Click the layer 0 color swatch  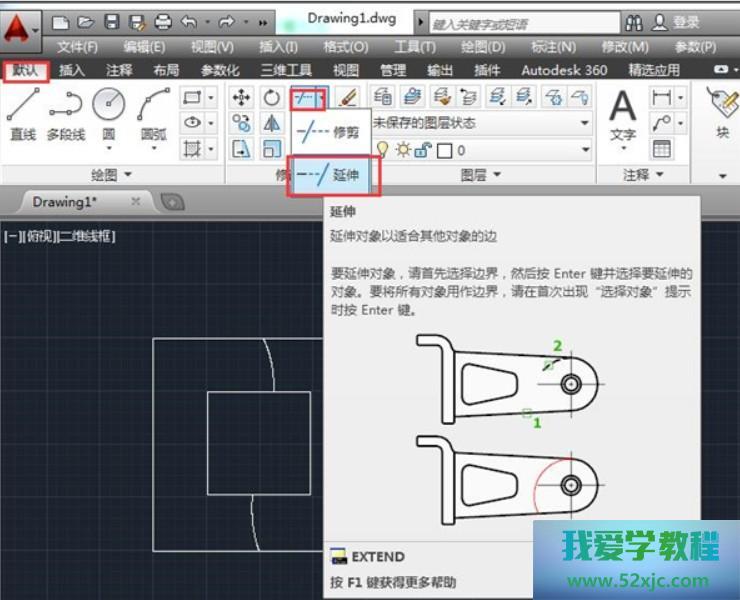[445, 150]
